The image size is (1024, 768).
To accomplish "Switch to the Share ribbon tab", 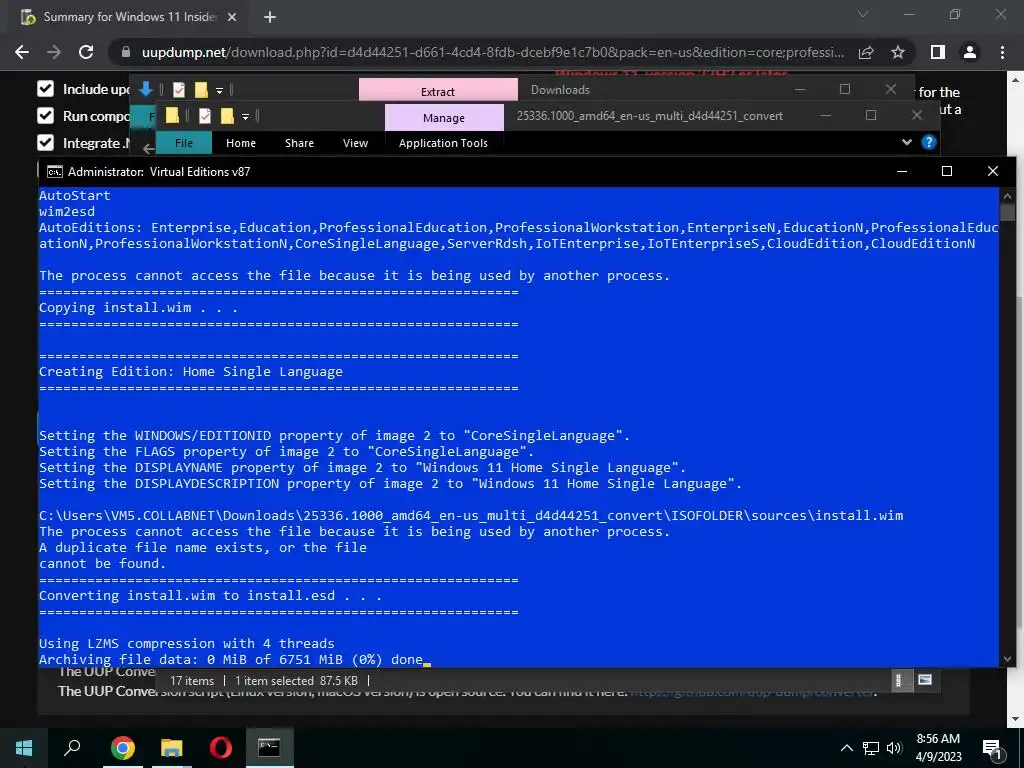I will click(x=299, y=142).
